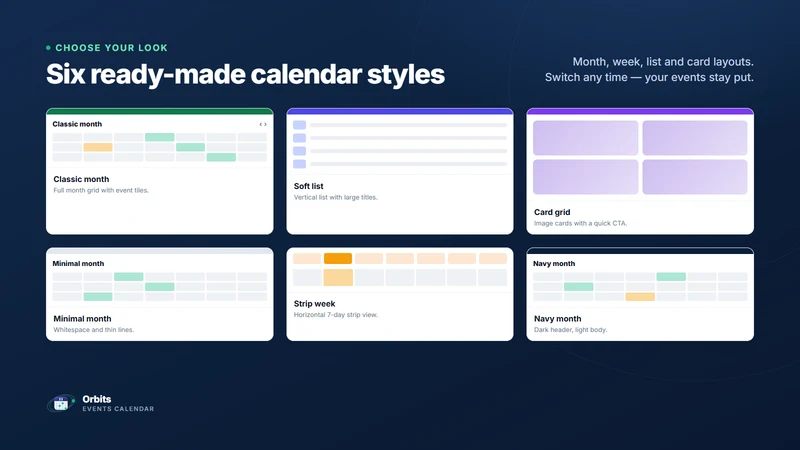The height and width of the screenshot is (450, 800).
Task: Select the Soft list style card
Action: (400, 171)
